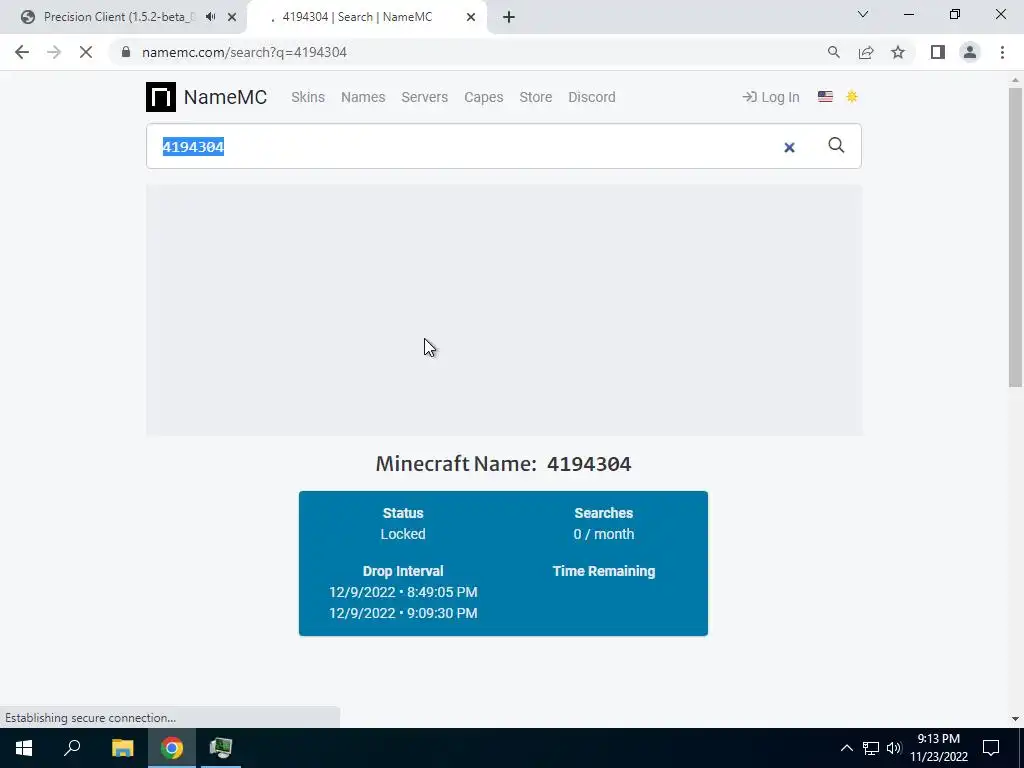Go back with the browser back arrow
This screenshot has width=1024, height=768.
[x=22, y=52]
